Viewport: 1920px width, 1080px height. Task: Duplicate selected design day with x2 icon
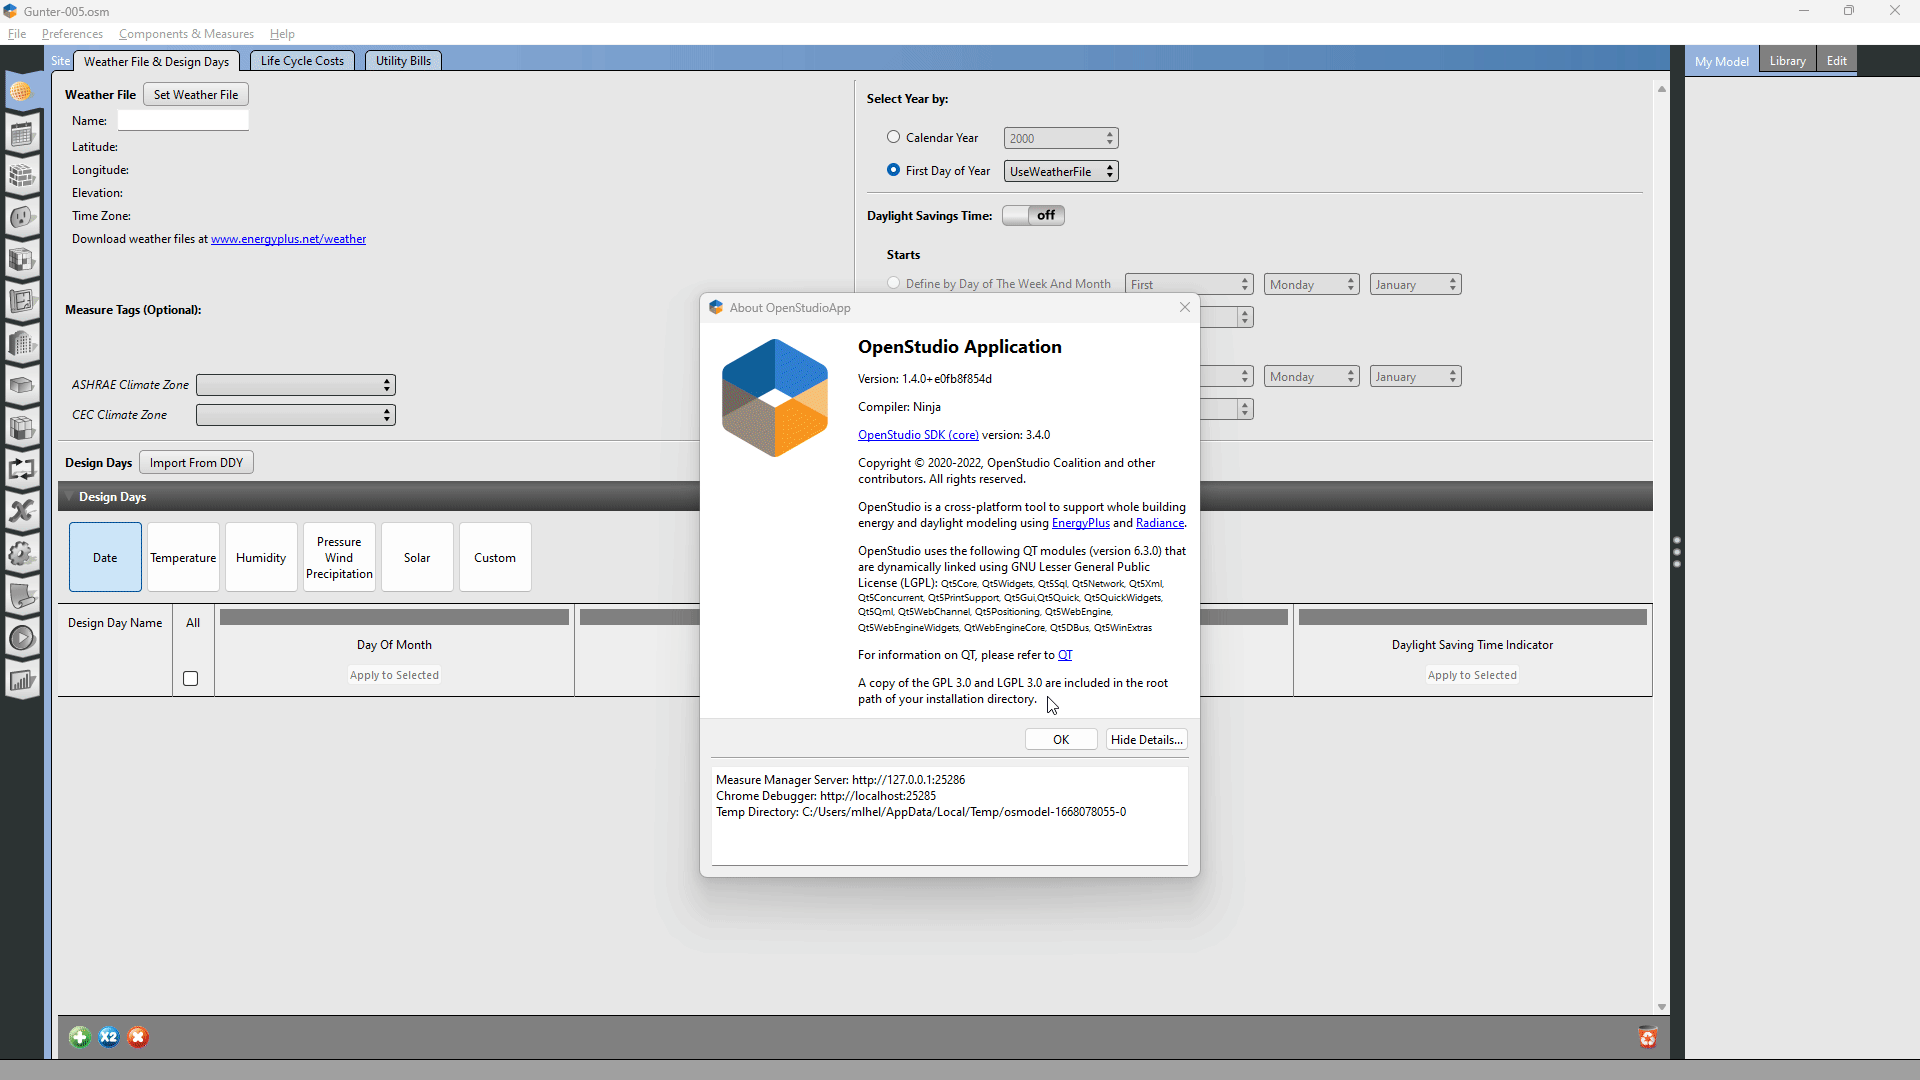tap(108, 1037)
